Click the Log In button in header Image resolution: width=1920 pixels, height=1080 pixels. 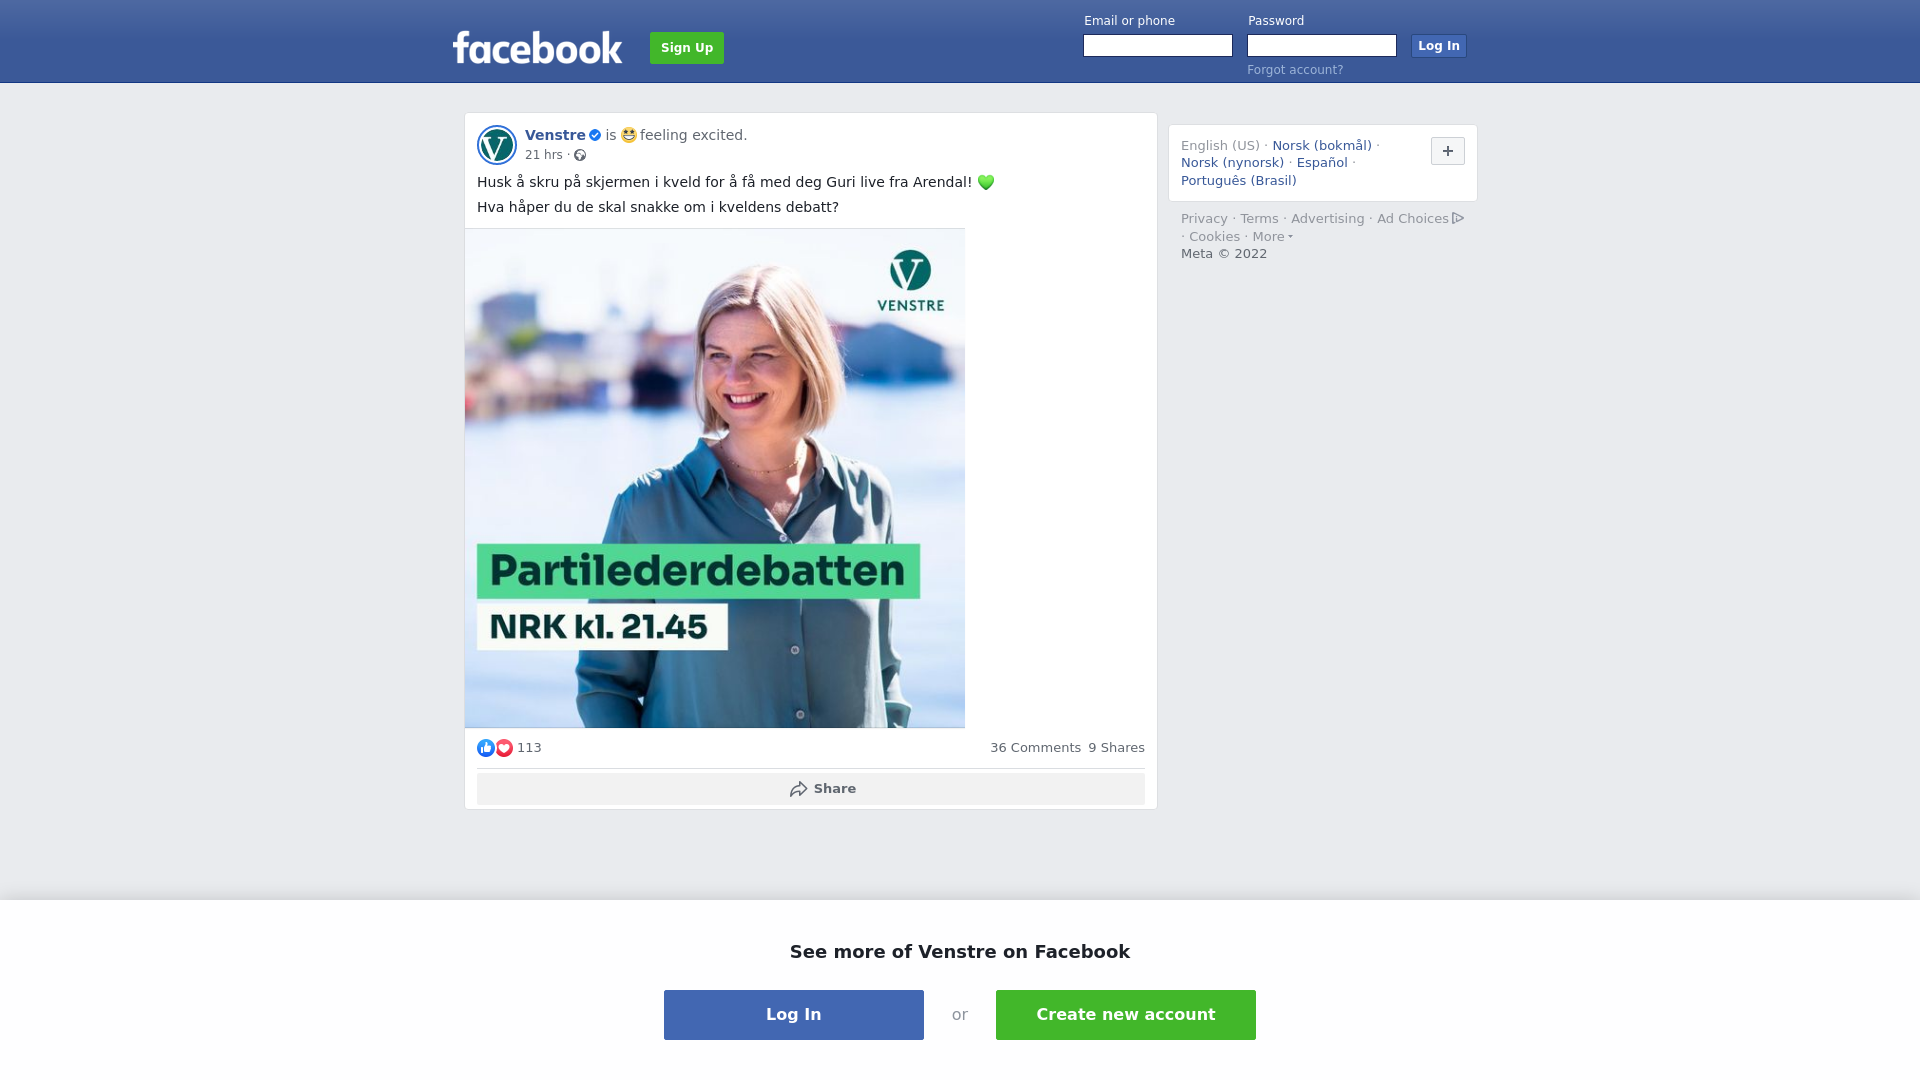(x=1439, y=46)
